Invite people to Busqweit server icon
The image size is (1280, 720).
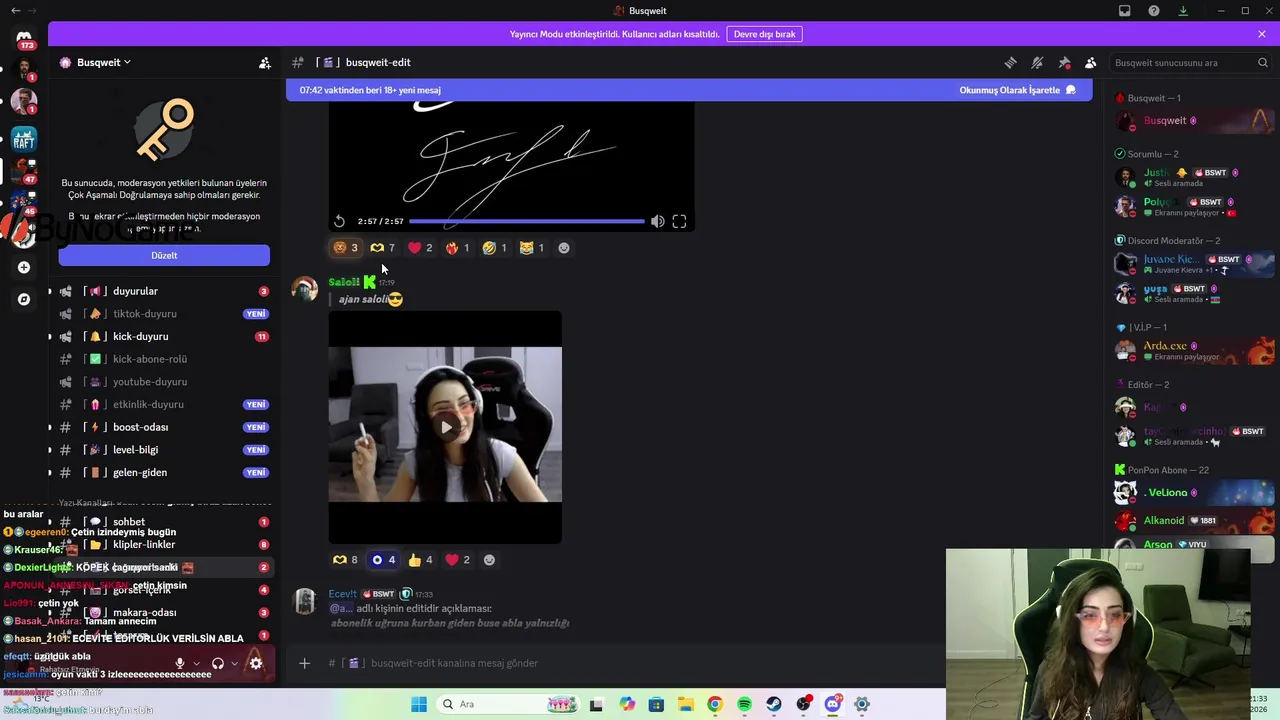click(x=264, y=62)
